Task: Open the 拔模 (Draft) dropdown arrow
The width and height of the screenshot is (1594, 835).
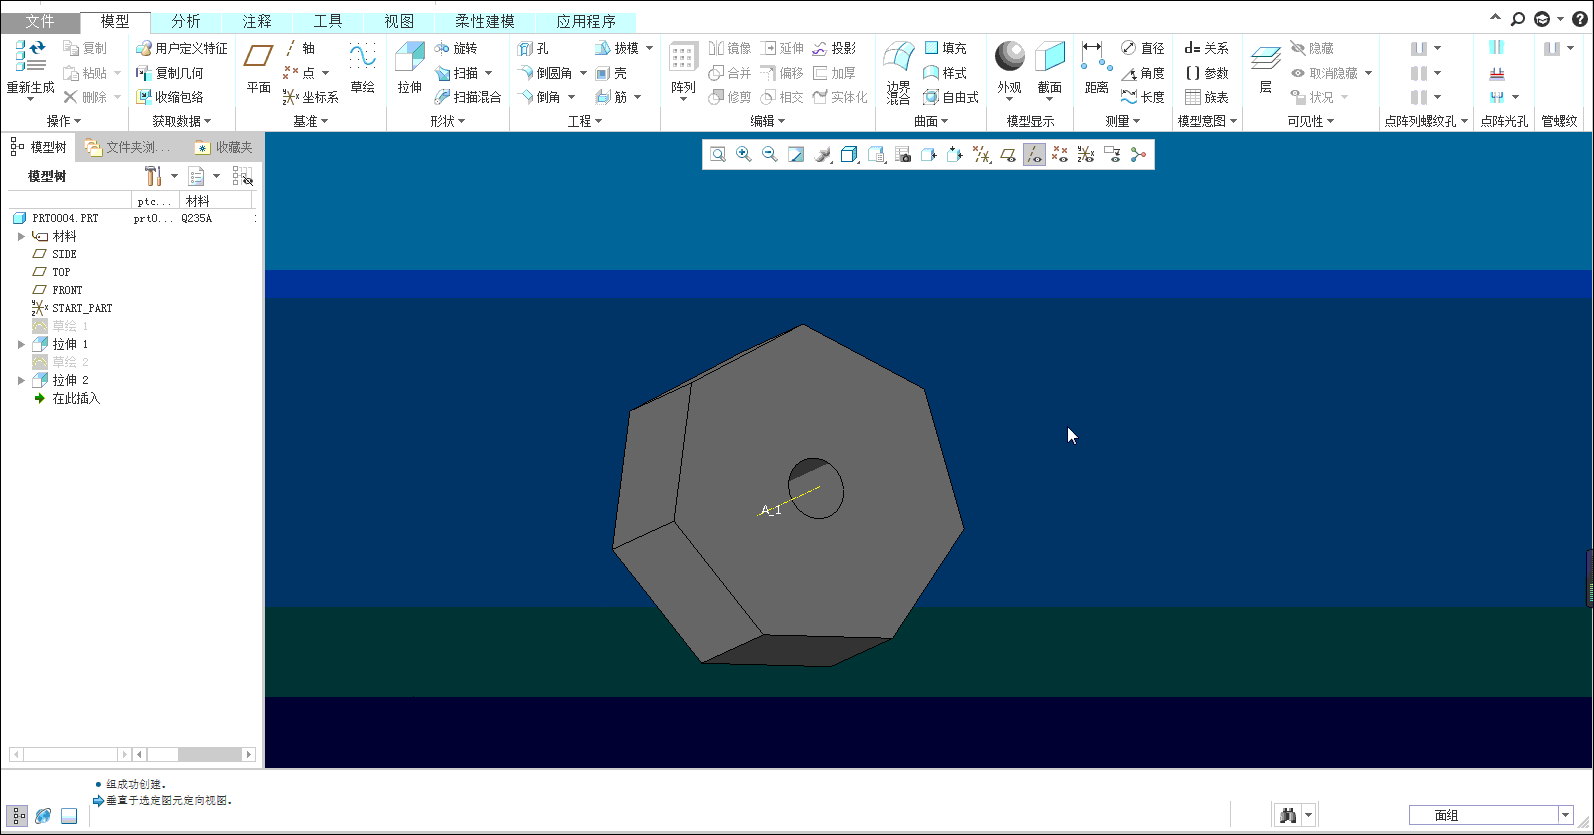Action: [649, 48]
